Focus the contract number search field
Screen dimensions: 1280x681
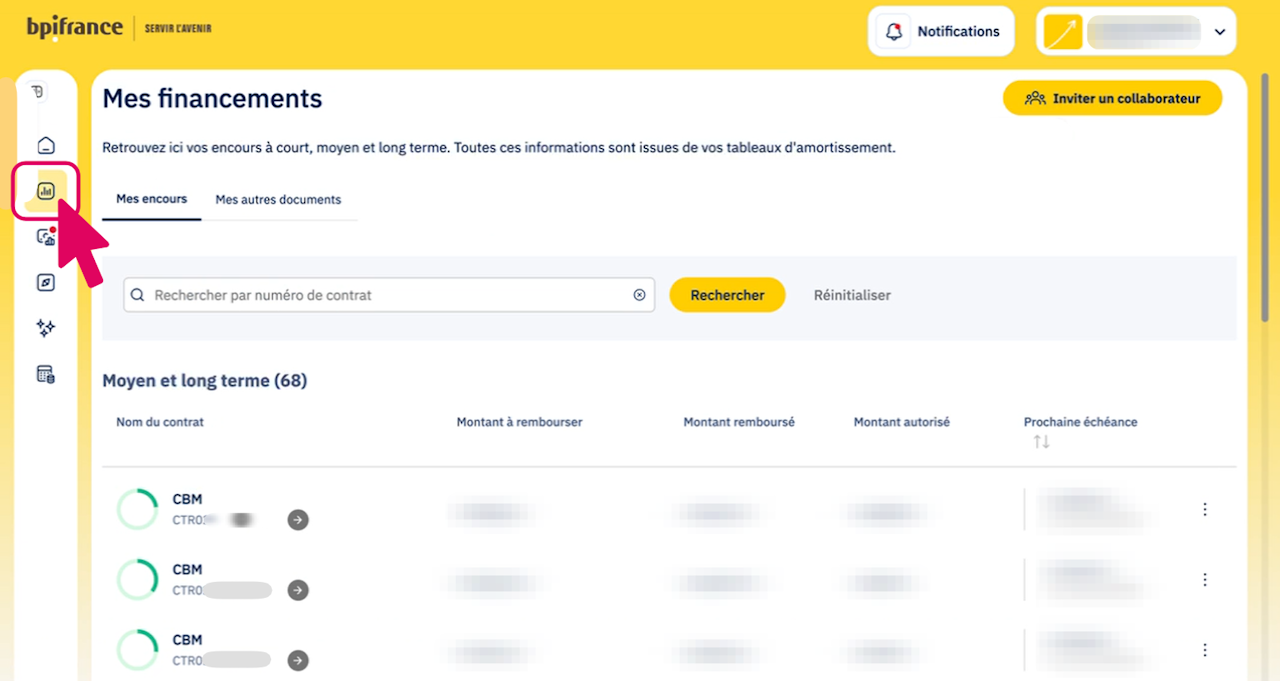point(390,295)
